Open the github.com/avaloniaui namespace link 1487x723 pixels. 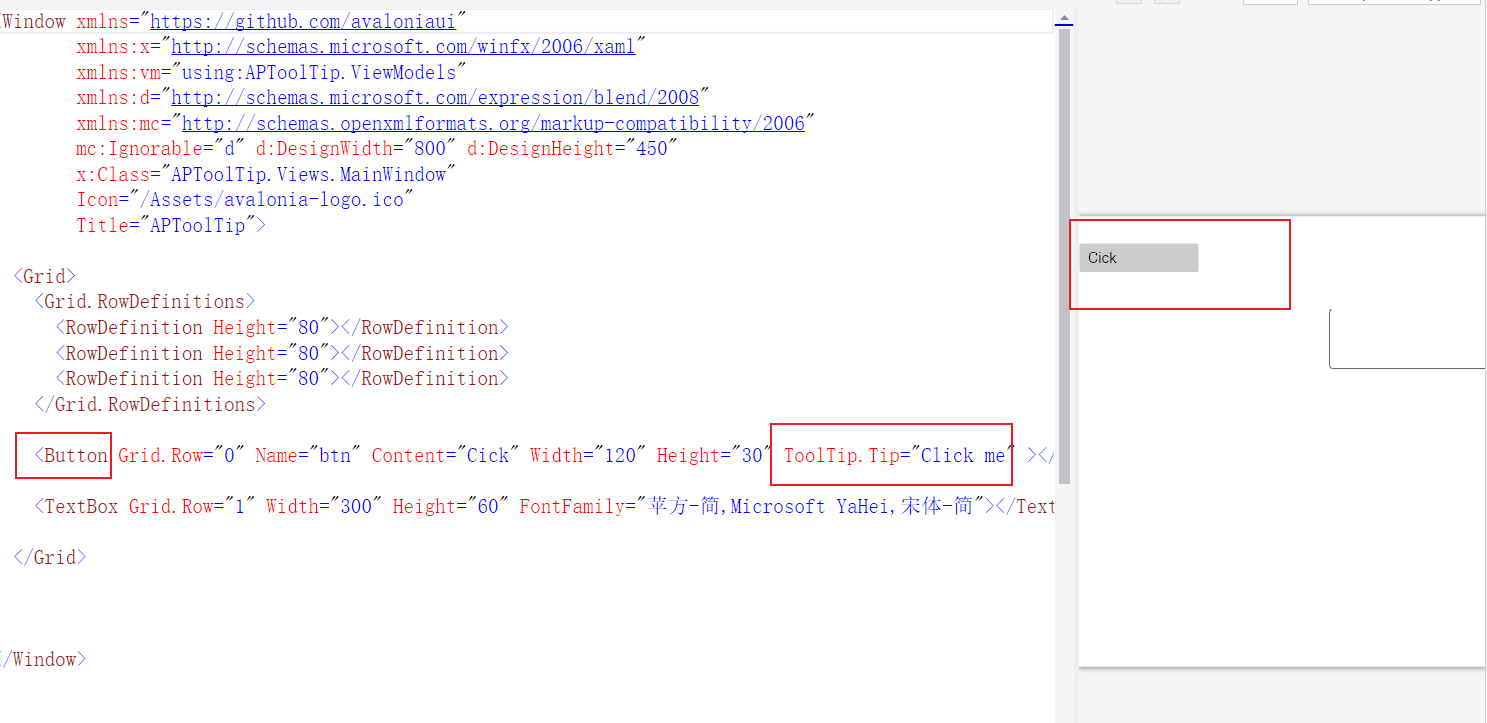coord(304,21)
